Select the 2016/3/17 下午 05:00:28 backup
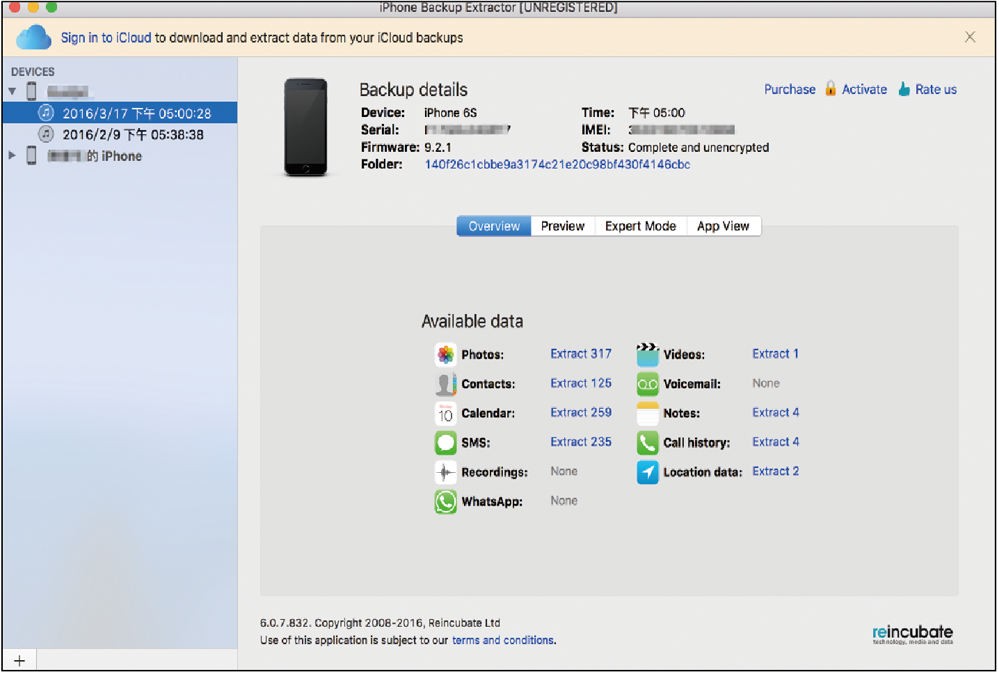The width and height of the screenshot is (999, 675). pyautogui.click(x=120, y=113)
